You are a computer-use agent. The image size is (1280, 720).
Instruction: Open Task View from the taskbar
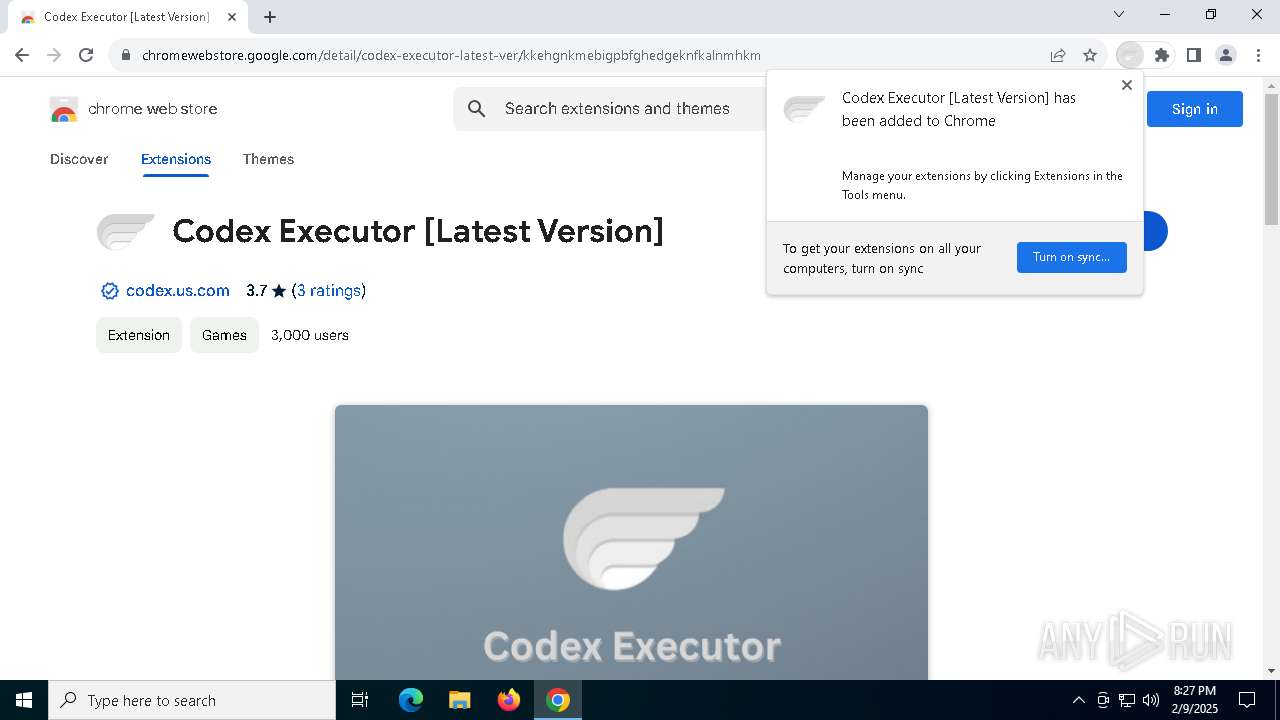point(360,700)
